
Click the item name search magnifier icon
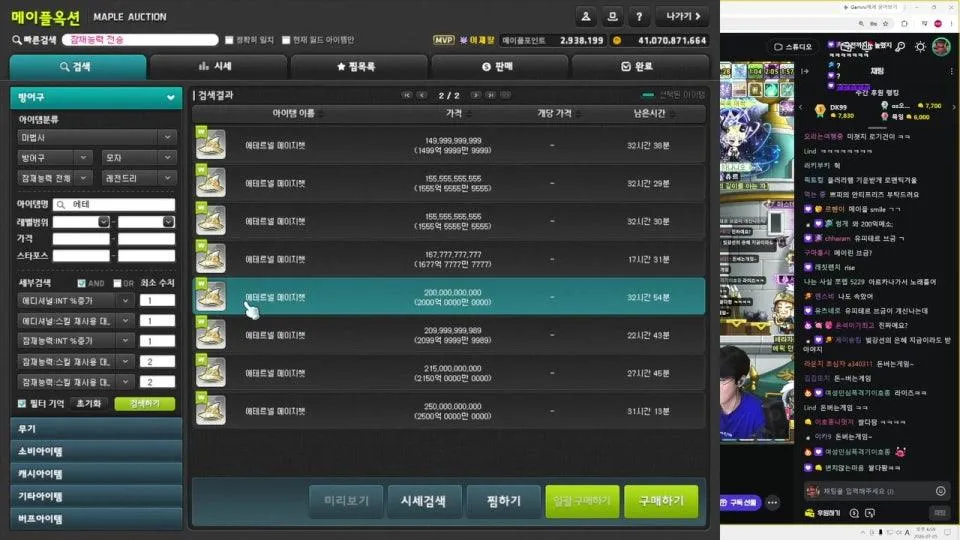pyautogui.click(x=61, y=204)
